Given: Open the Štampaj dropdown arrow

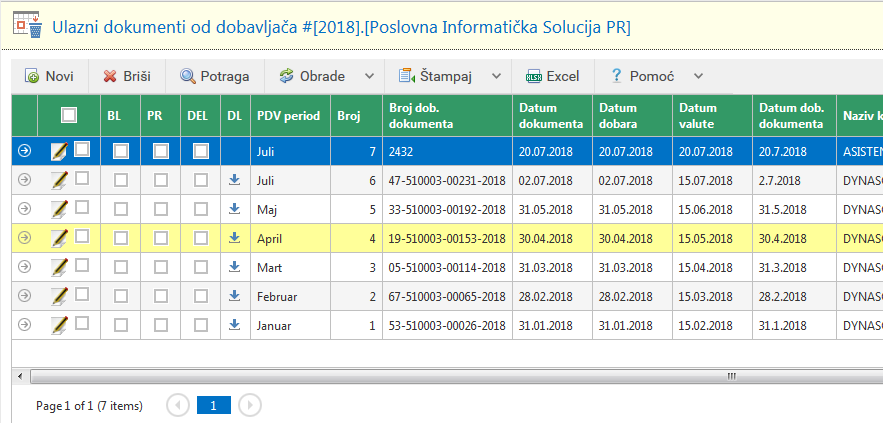Looking at the screenshot, I should (x=494, y=76).
